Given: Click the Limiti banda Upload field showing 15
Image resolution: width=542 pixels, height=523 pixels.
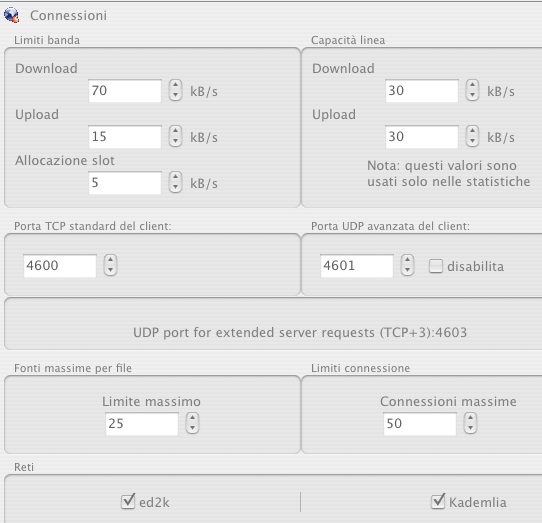Looking at the screenshot, I should (125, 137).
